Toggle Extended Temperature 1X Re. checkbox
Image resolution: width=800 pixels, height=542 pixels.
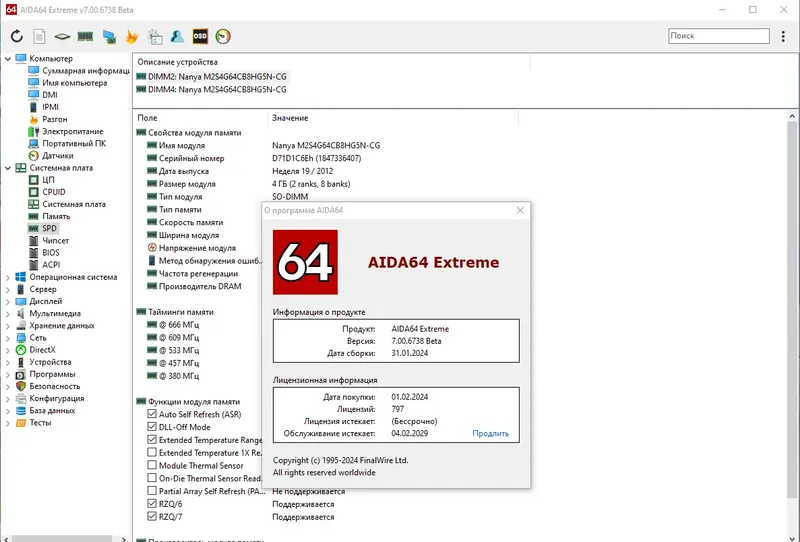click(152, 452)
